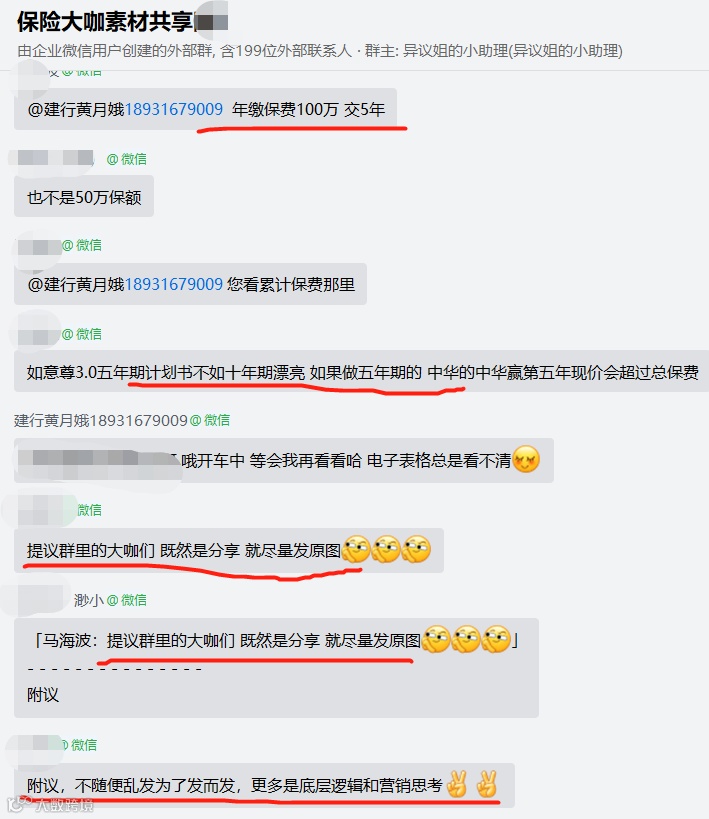Click the last victory hand emoji in the bottom message
Viewport: 709px width, 819px height.
[x=487, y=784]
